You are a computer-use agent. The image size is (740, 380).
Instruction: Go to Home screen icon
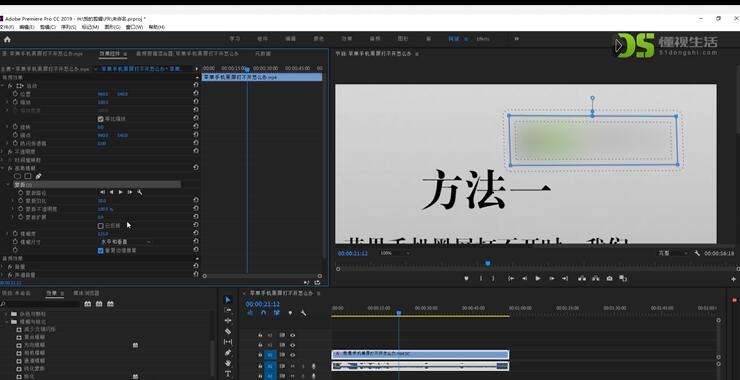[7, 40]
